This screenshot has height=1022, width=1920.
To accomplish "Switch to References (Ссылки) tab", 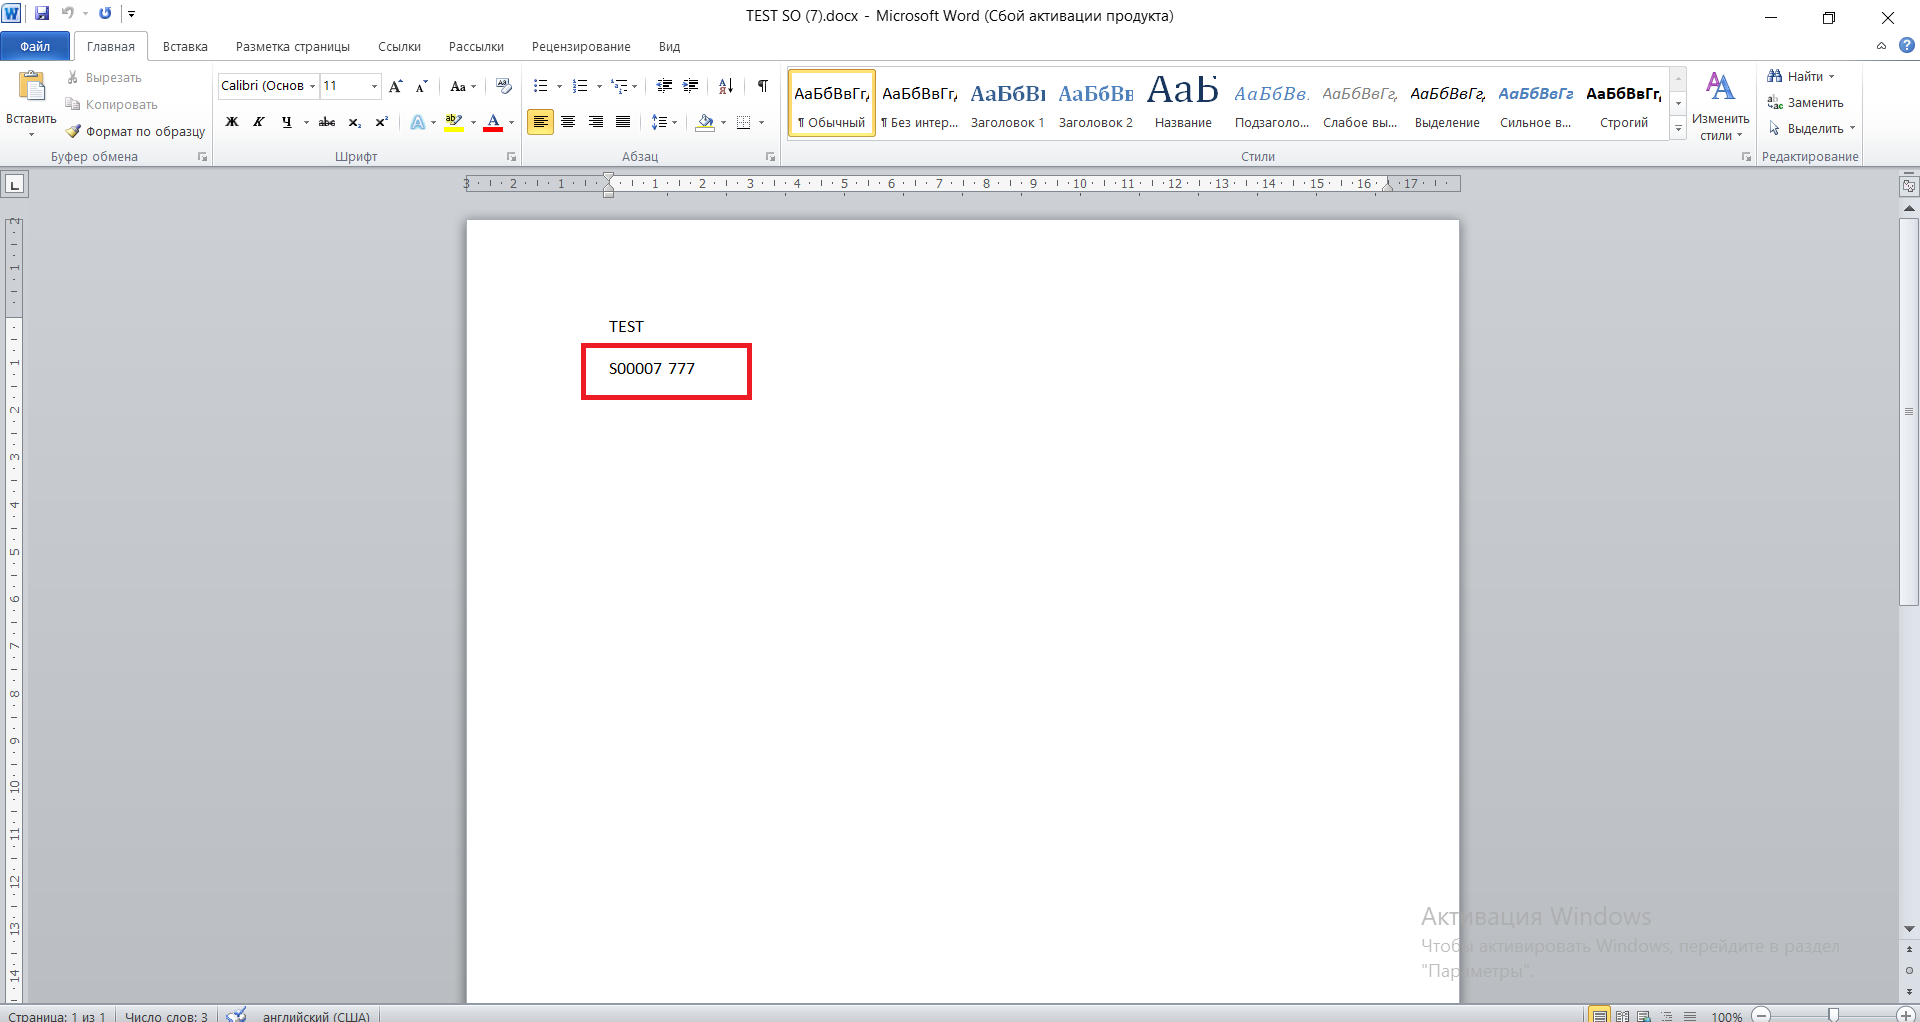I will coord(399,46).
